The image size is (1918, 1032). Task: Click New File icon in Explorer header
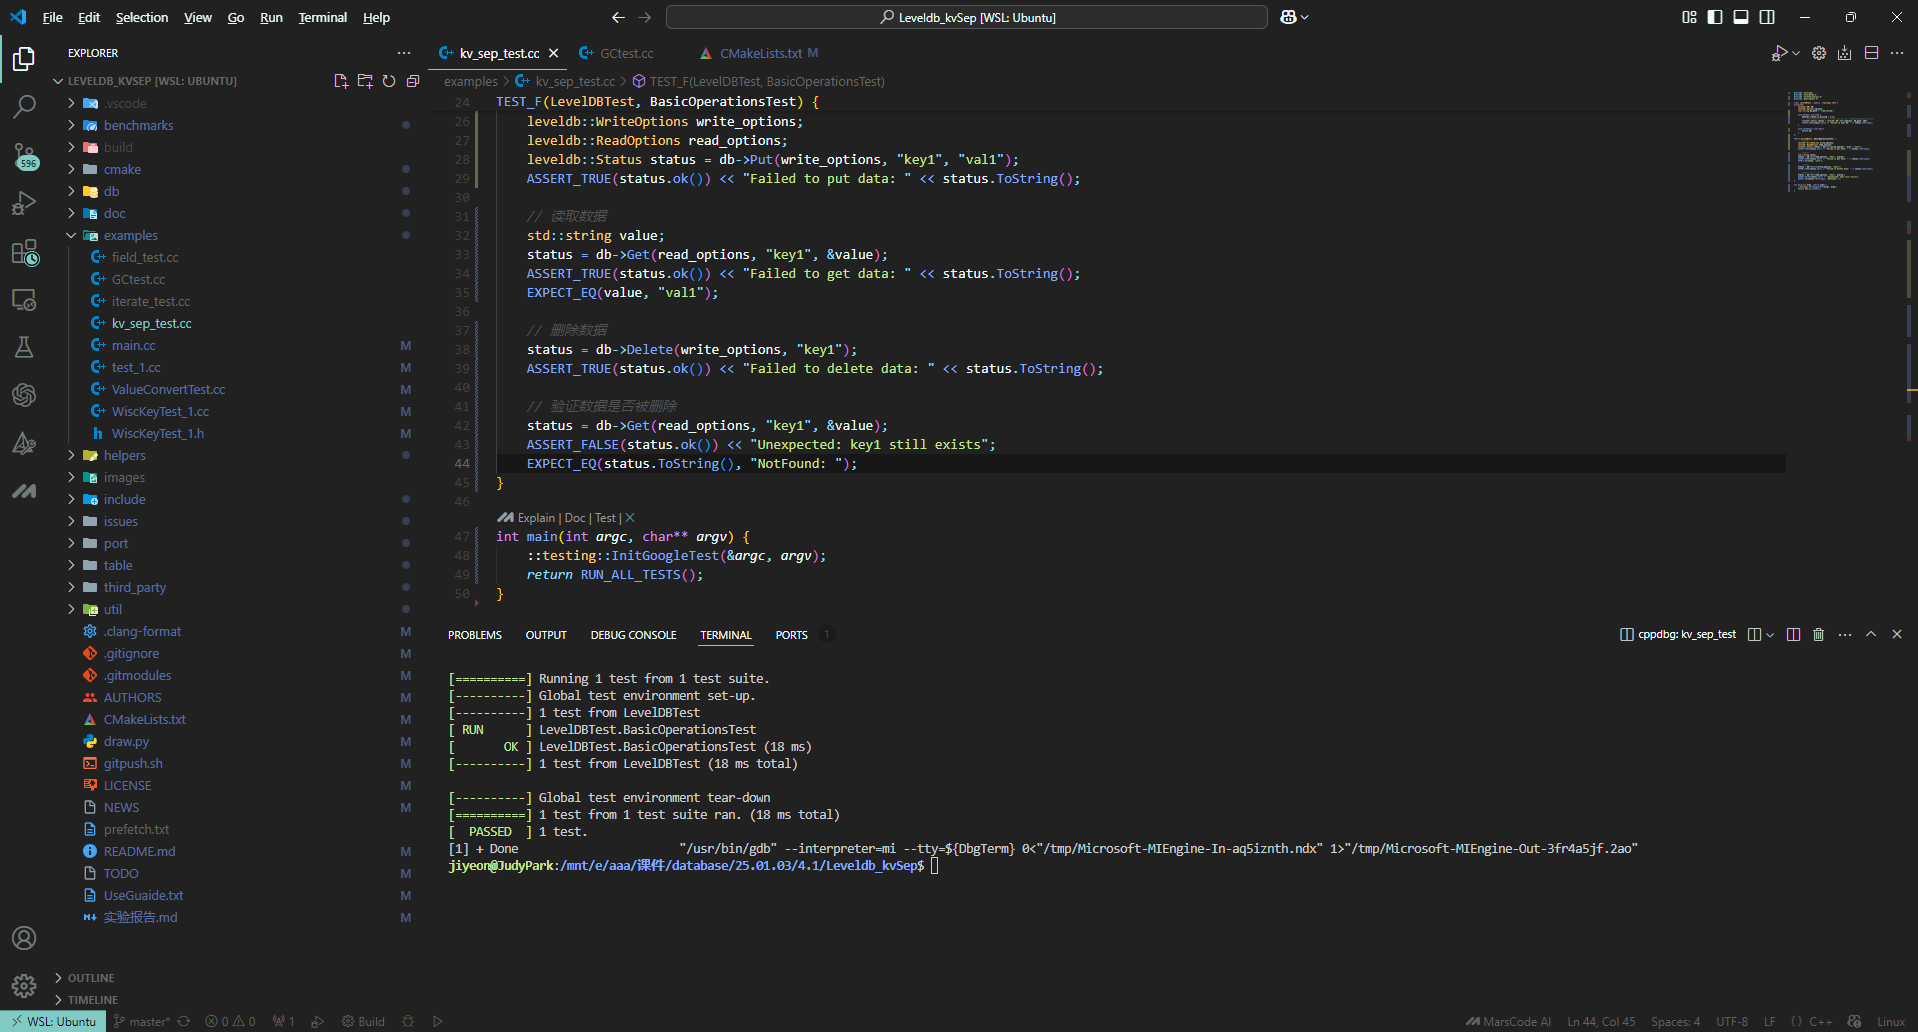pyautogui.click(x=341, y=81)
